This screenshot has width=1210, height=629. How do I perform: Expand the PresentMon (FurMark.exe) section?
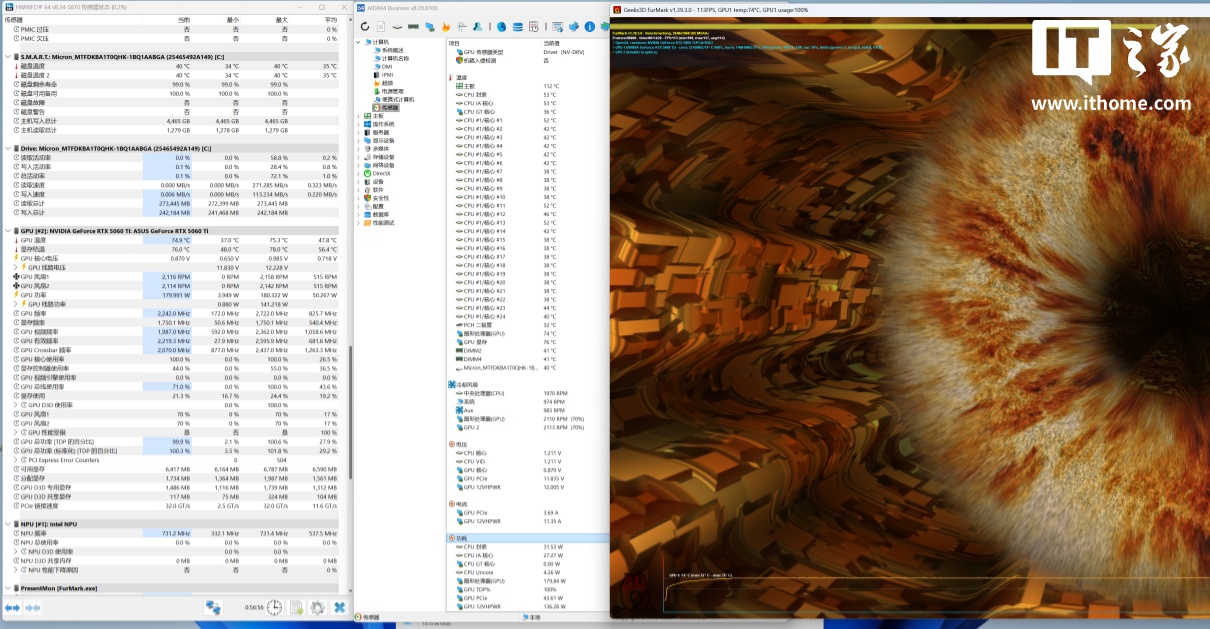pyautogui.click(x=6, y=588)
